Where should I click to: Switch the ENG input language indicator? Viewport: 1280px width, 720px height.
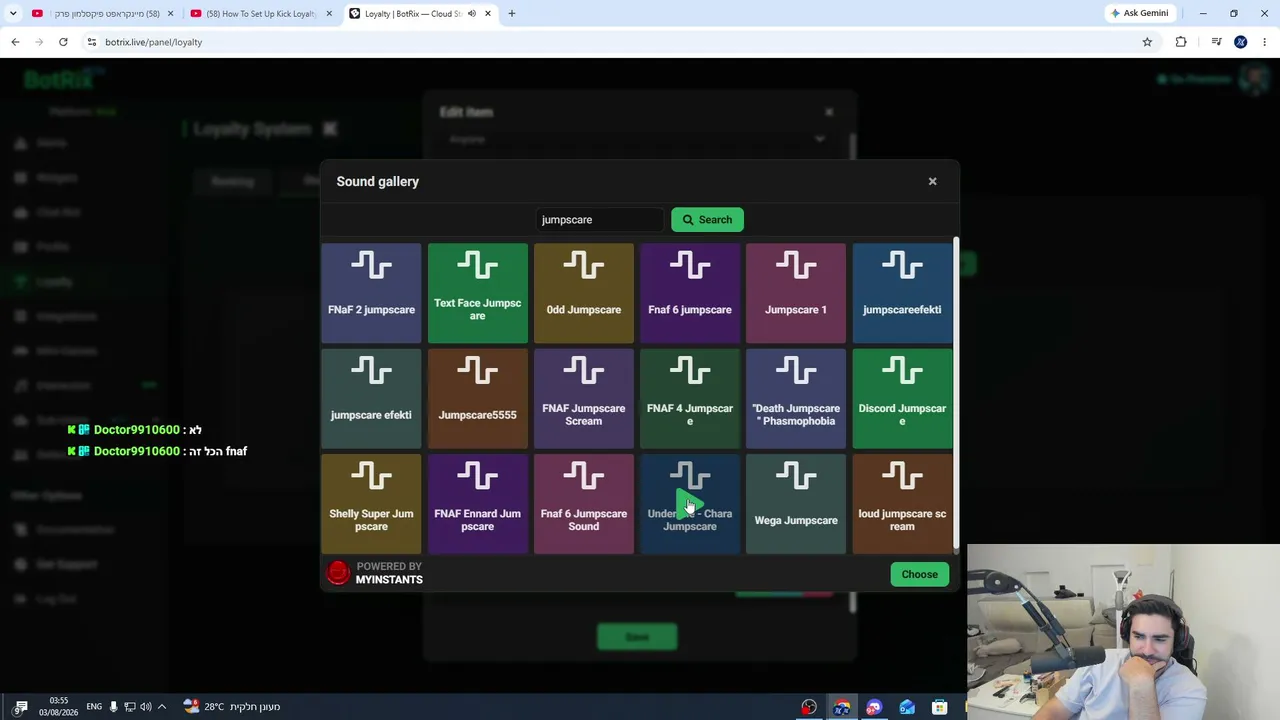(94, 707)
